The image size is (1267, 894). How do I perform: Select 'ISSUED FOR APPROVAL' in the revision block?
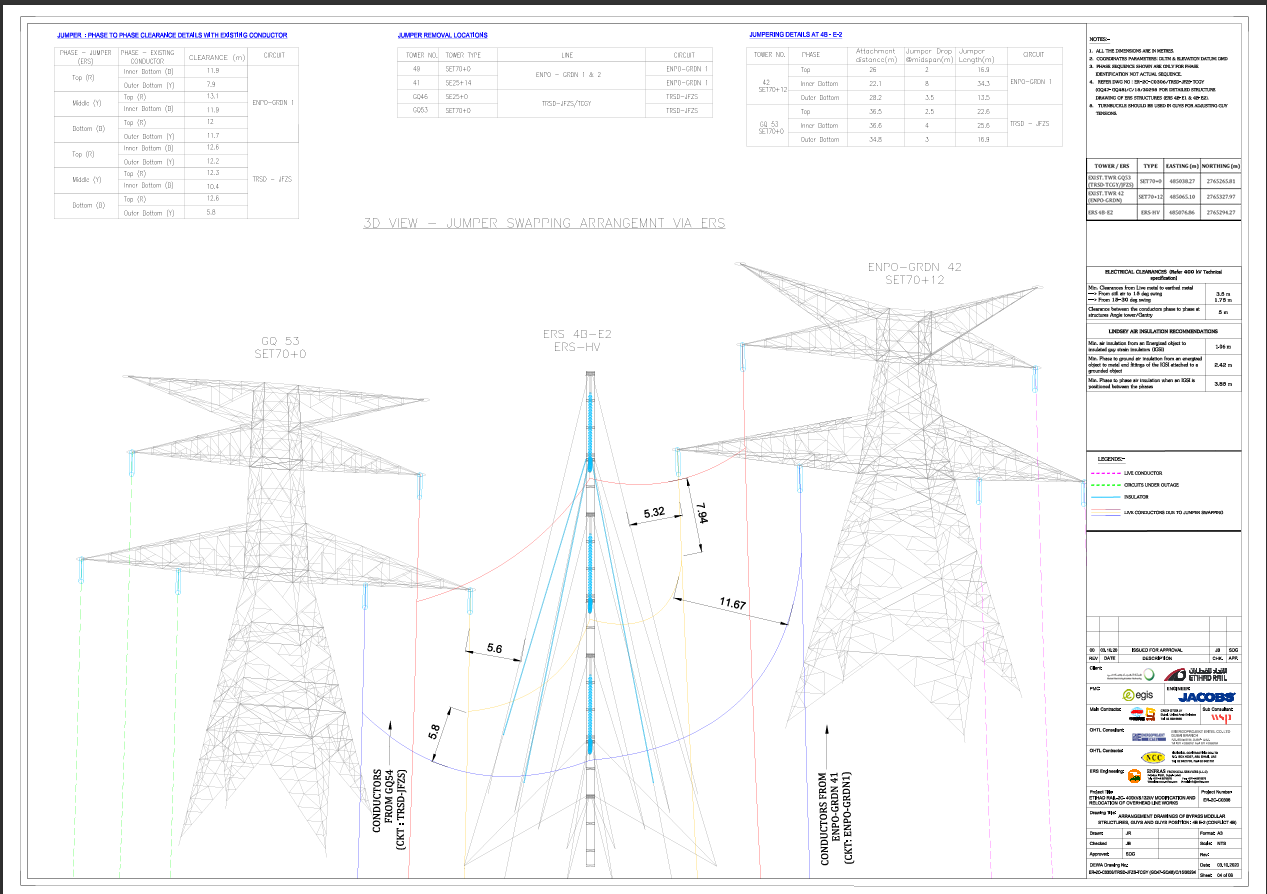coord(1155,649)
